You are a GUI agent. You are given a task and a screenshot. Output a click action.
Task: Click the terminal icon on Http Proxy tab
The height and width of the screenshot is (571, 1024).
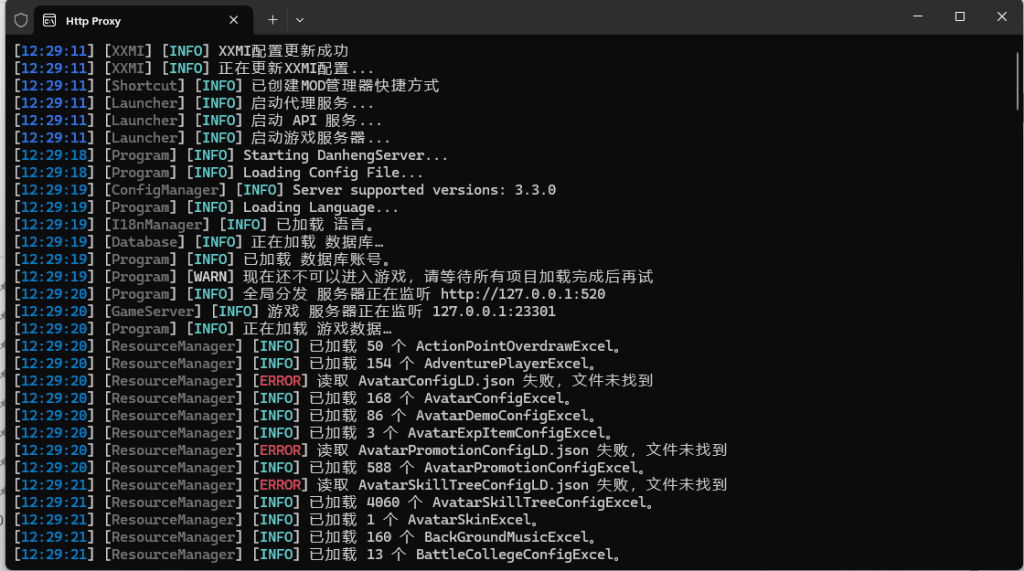point(49,20)
